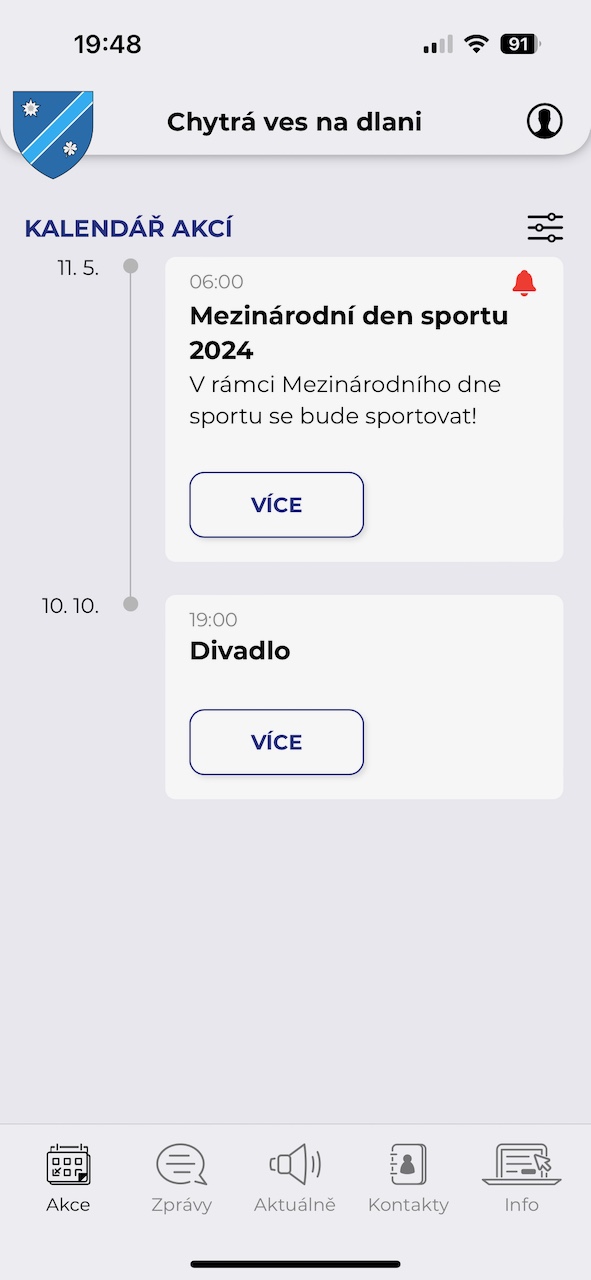Tap the village coat of arms logo
The image size is (591, 1280).
click(53, 134)
